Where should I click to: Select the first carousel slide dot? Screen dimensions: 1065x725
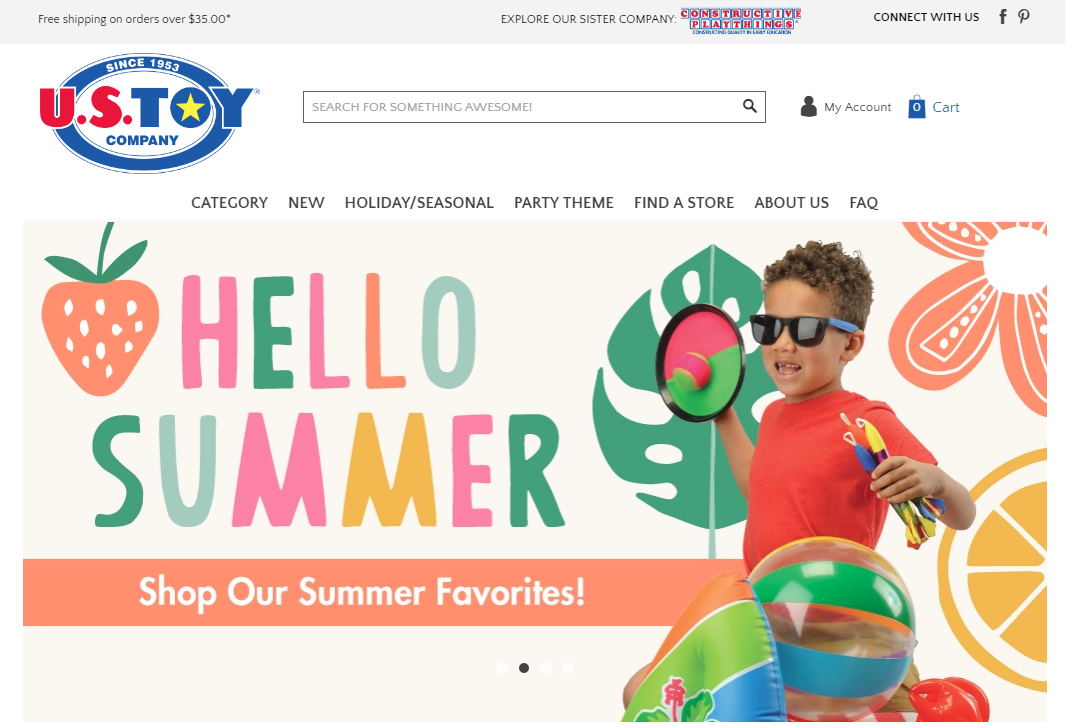coord(502,668)
